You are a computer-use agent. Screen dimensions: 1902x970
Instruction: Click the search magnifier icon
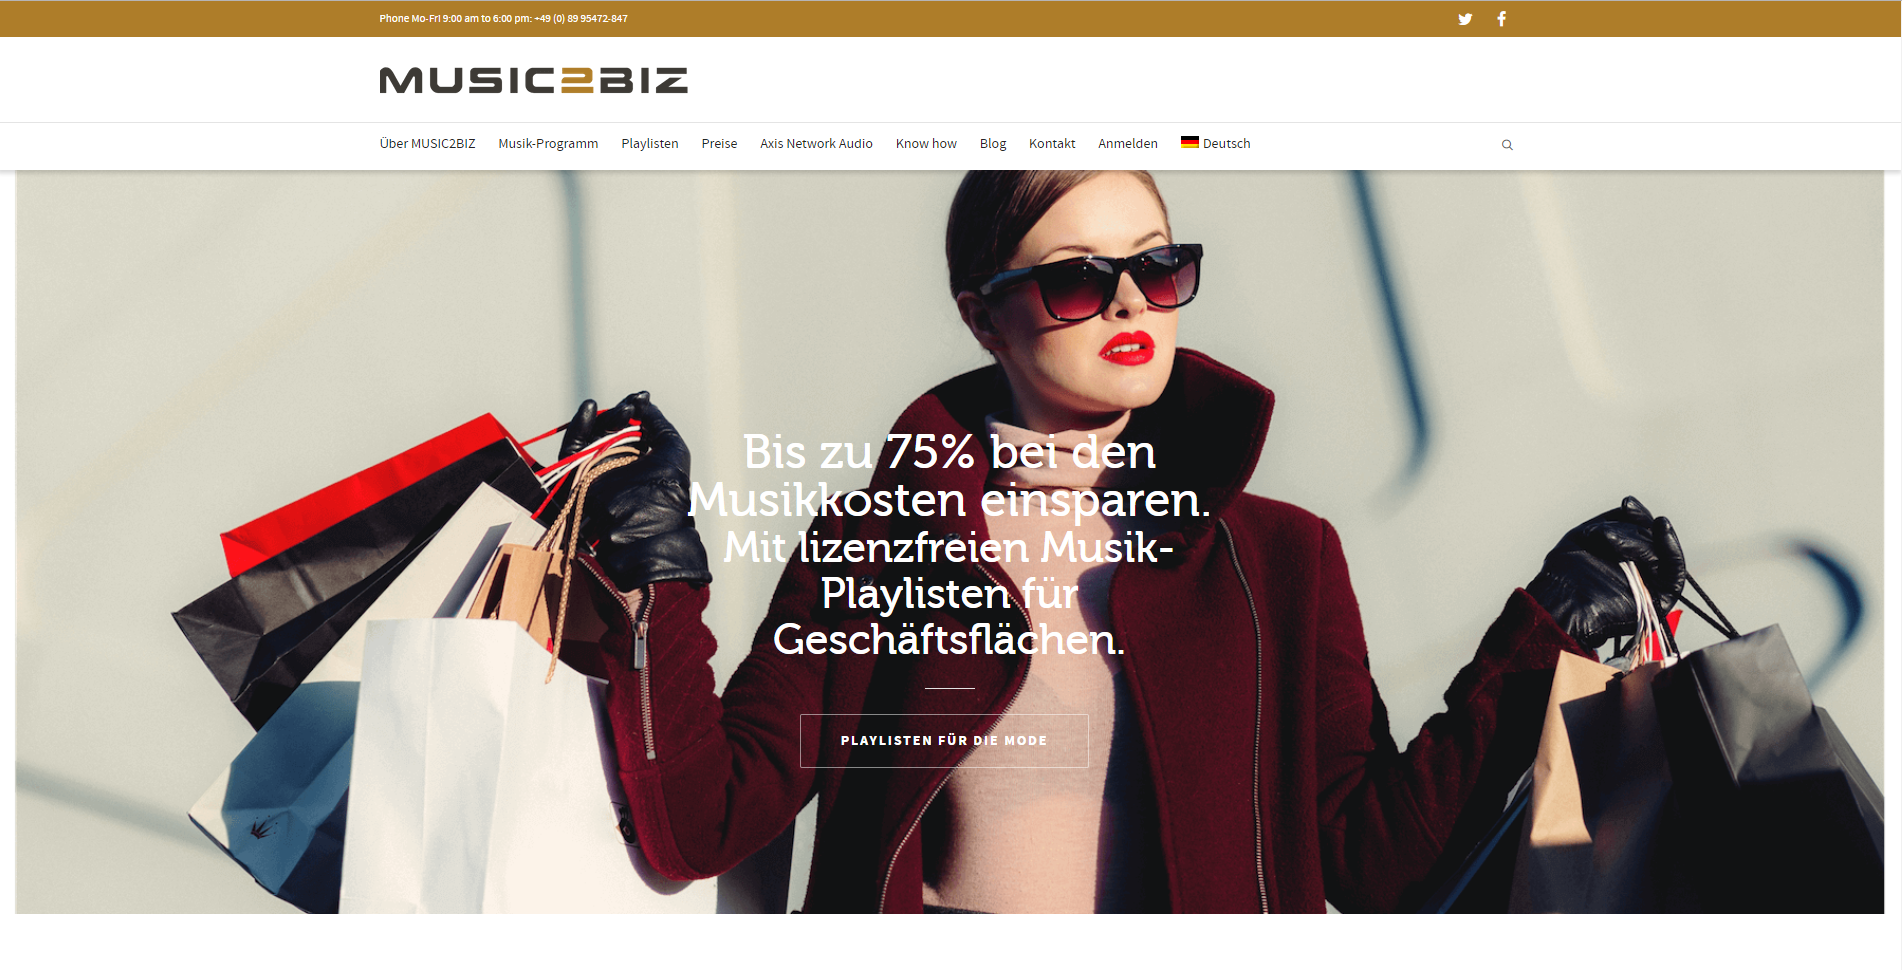point(1507,145)
